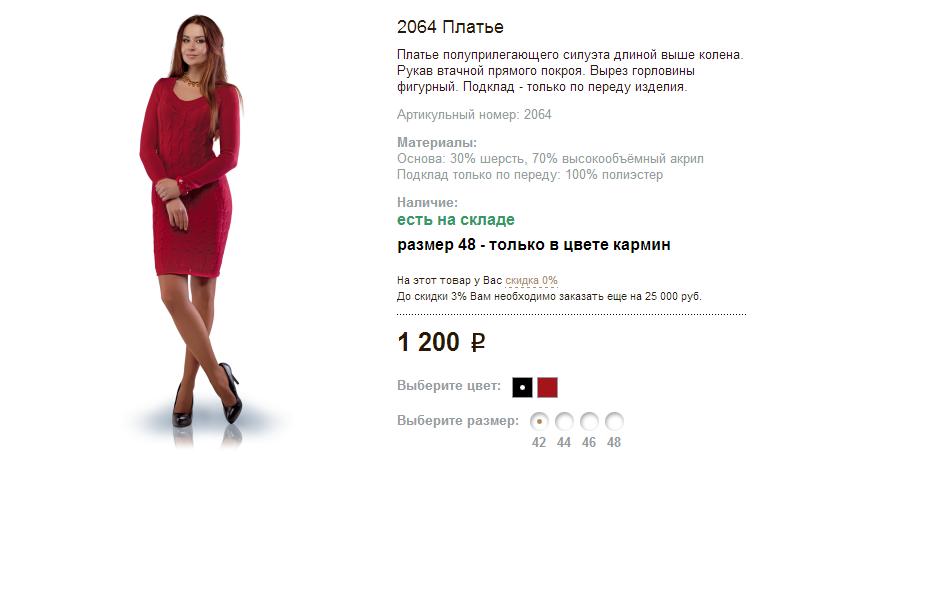Click the "размер 48 - только в цвете кармин" notice
The height and width of the screenshot is (599, 942).
533,245
